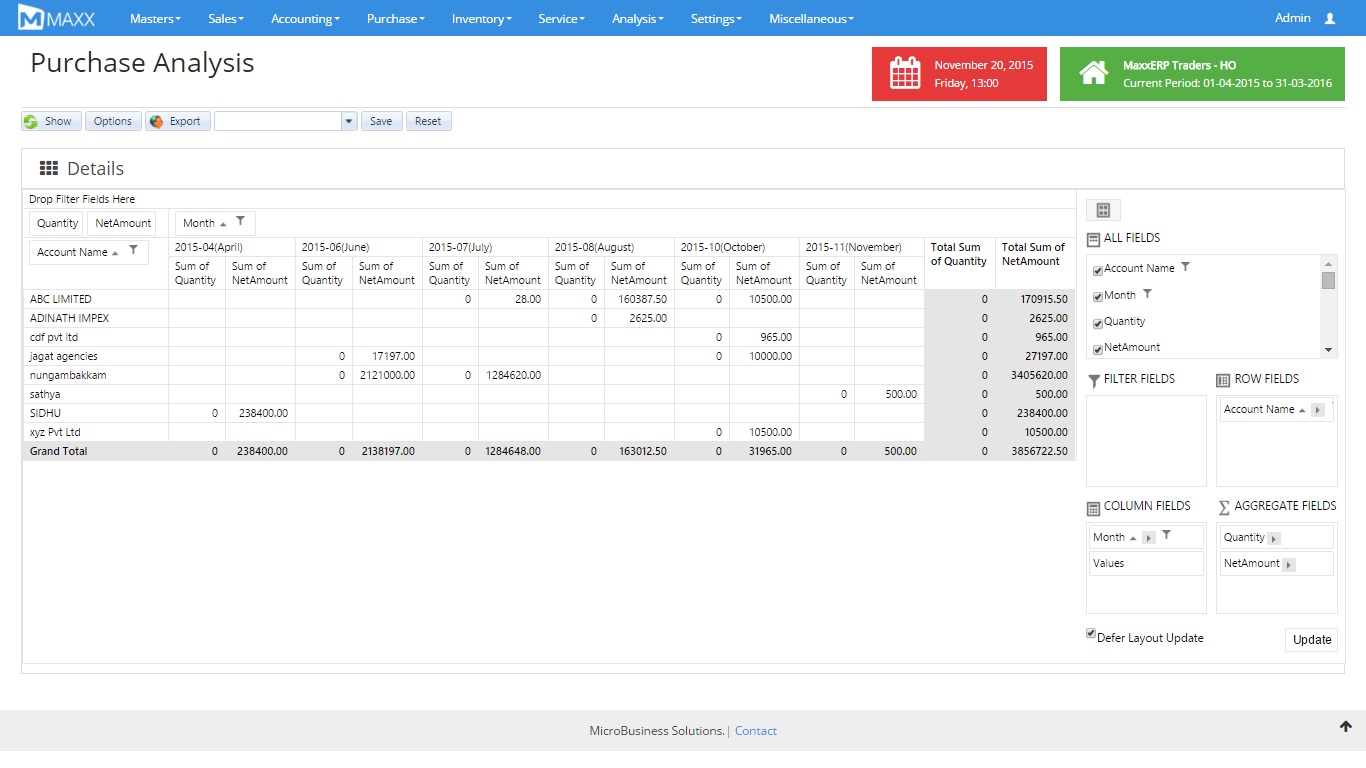Image resolution: width=1366 pixels, height=768 pixels.
Task: Expand the Quantity aggregate field arrow
Action: pyautogui.click(x=1273, y=538)
